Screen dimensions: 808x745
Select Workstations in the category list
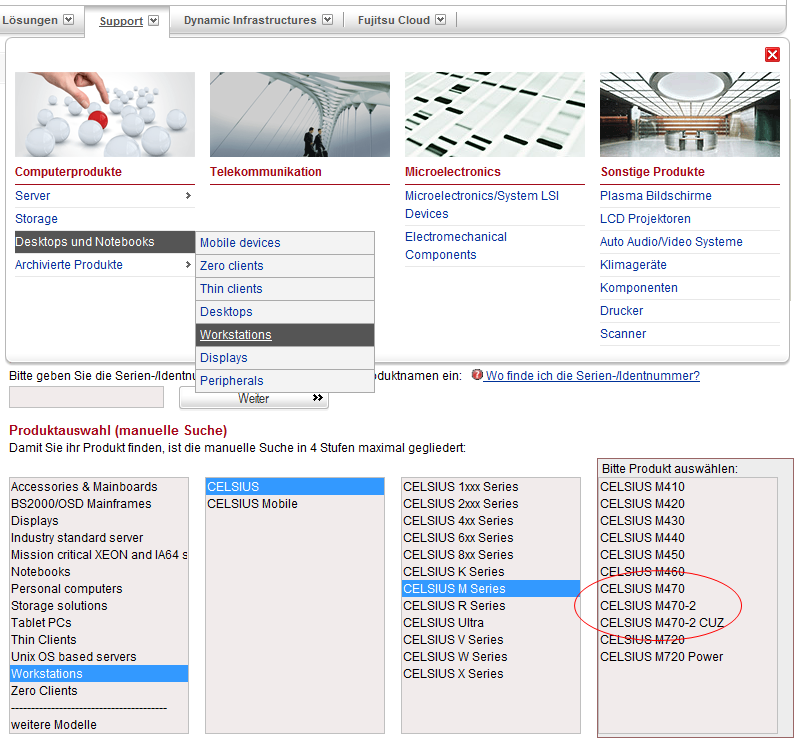coord(99,673)
